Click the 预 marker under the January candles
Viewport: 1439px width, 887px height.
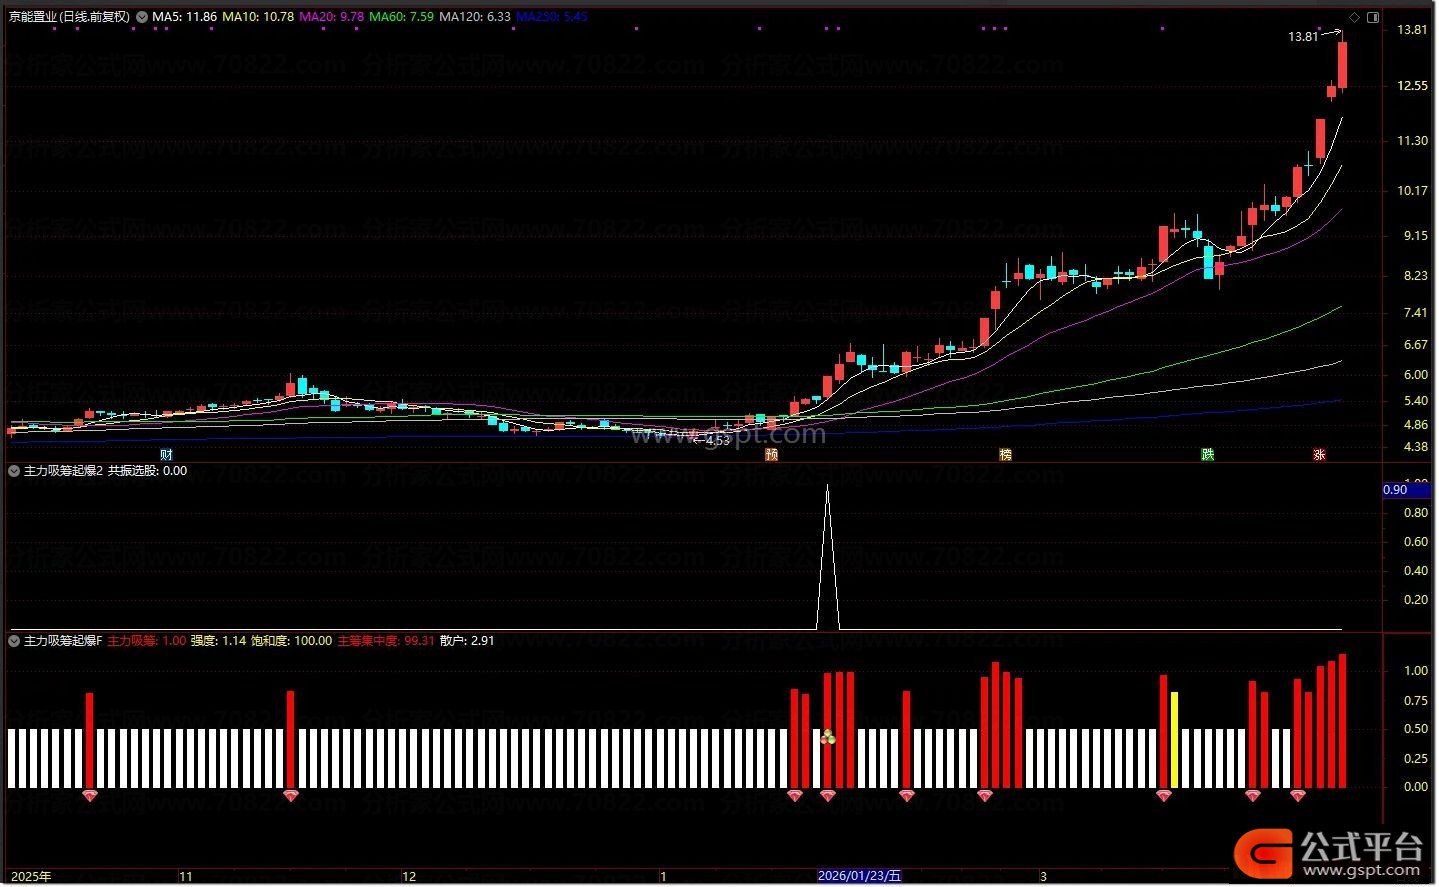click(x=772, y=454)
